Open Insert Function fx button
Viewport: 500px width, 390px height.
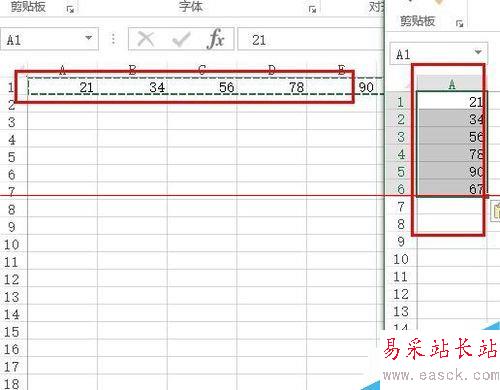coord(215,39)
